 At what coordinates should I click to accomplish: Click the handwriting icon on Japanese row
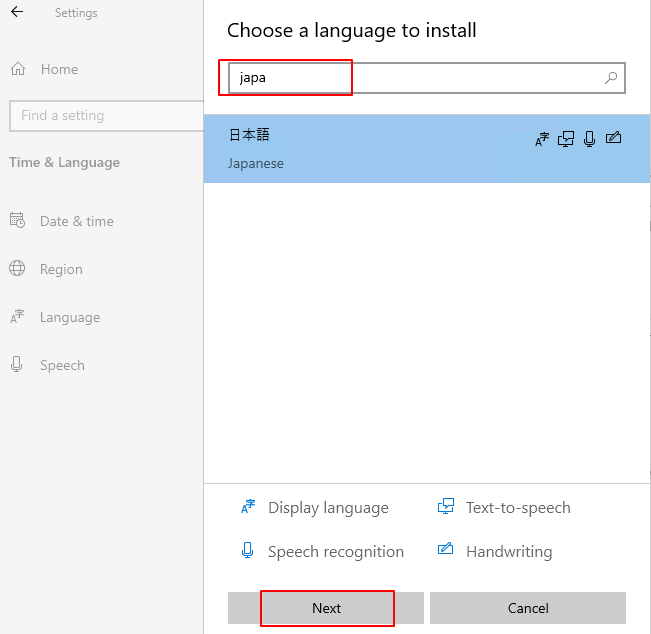point(614,139)
